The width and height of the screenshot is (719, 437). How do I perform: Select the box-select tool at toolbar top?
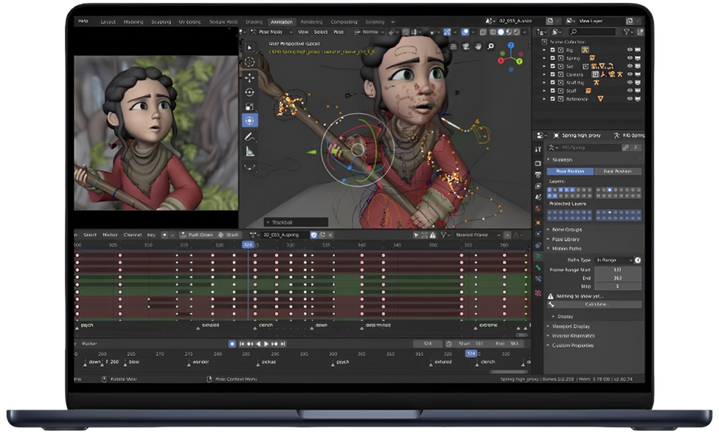point(249,47)
